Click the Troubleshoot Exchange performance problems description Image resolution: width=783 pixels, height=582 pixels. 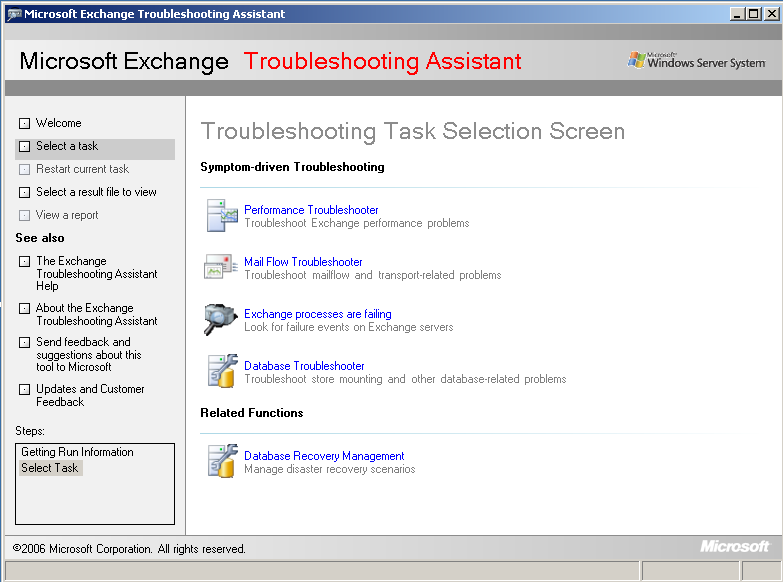[357, 223]
